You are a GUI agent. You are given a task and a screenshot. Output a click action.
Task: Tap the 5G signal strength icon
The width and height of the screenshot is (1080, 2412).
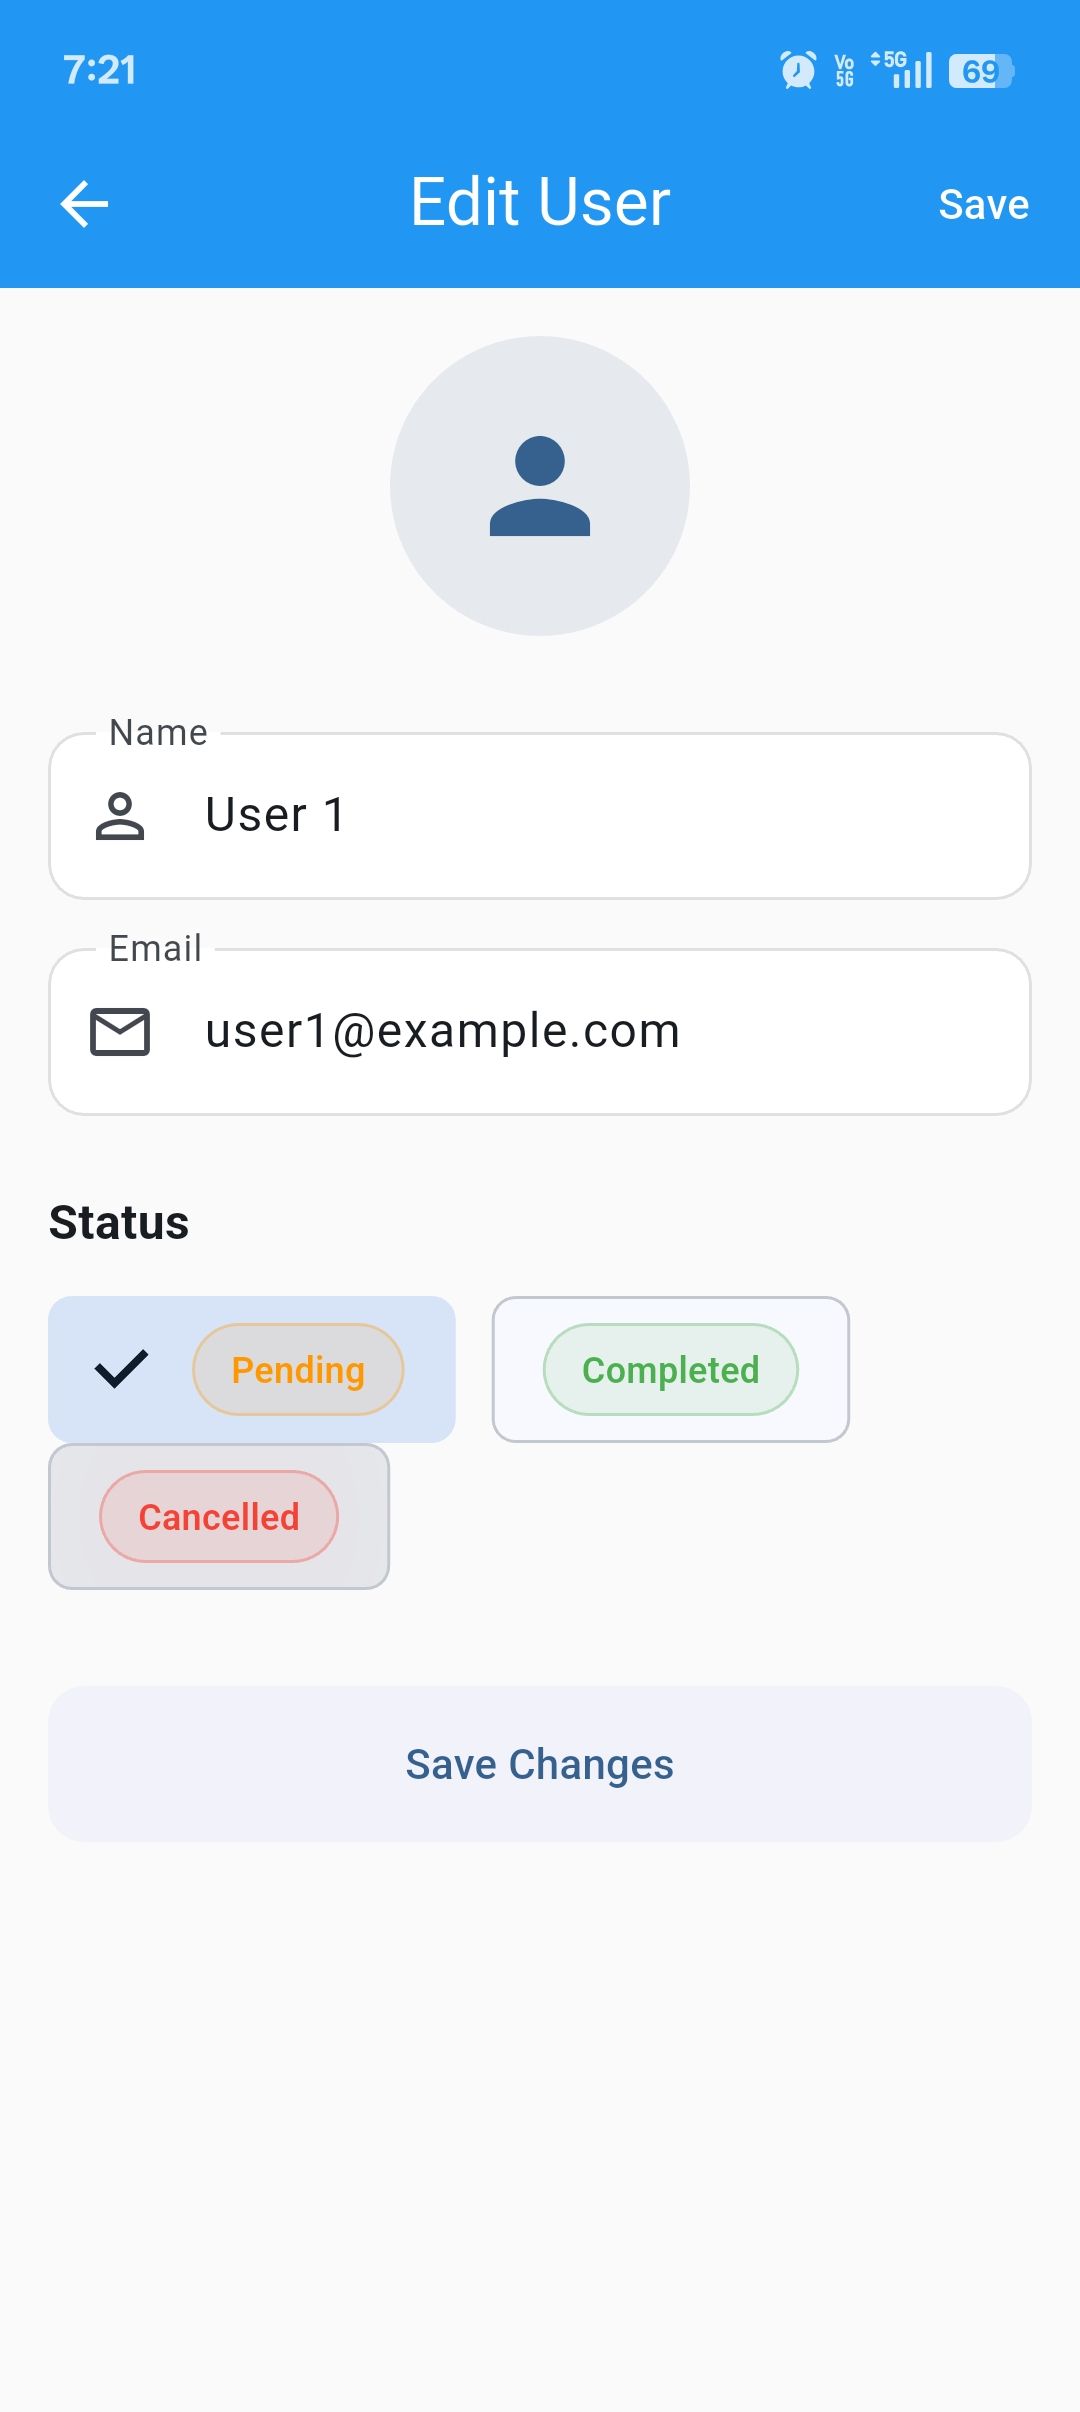coord(903,70)
